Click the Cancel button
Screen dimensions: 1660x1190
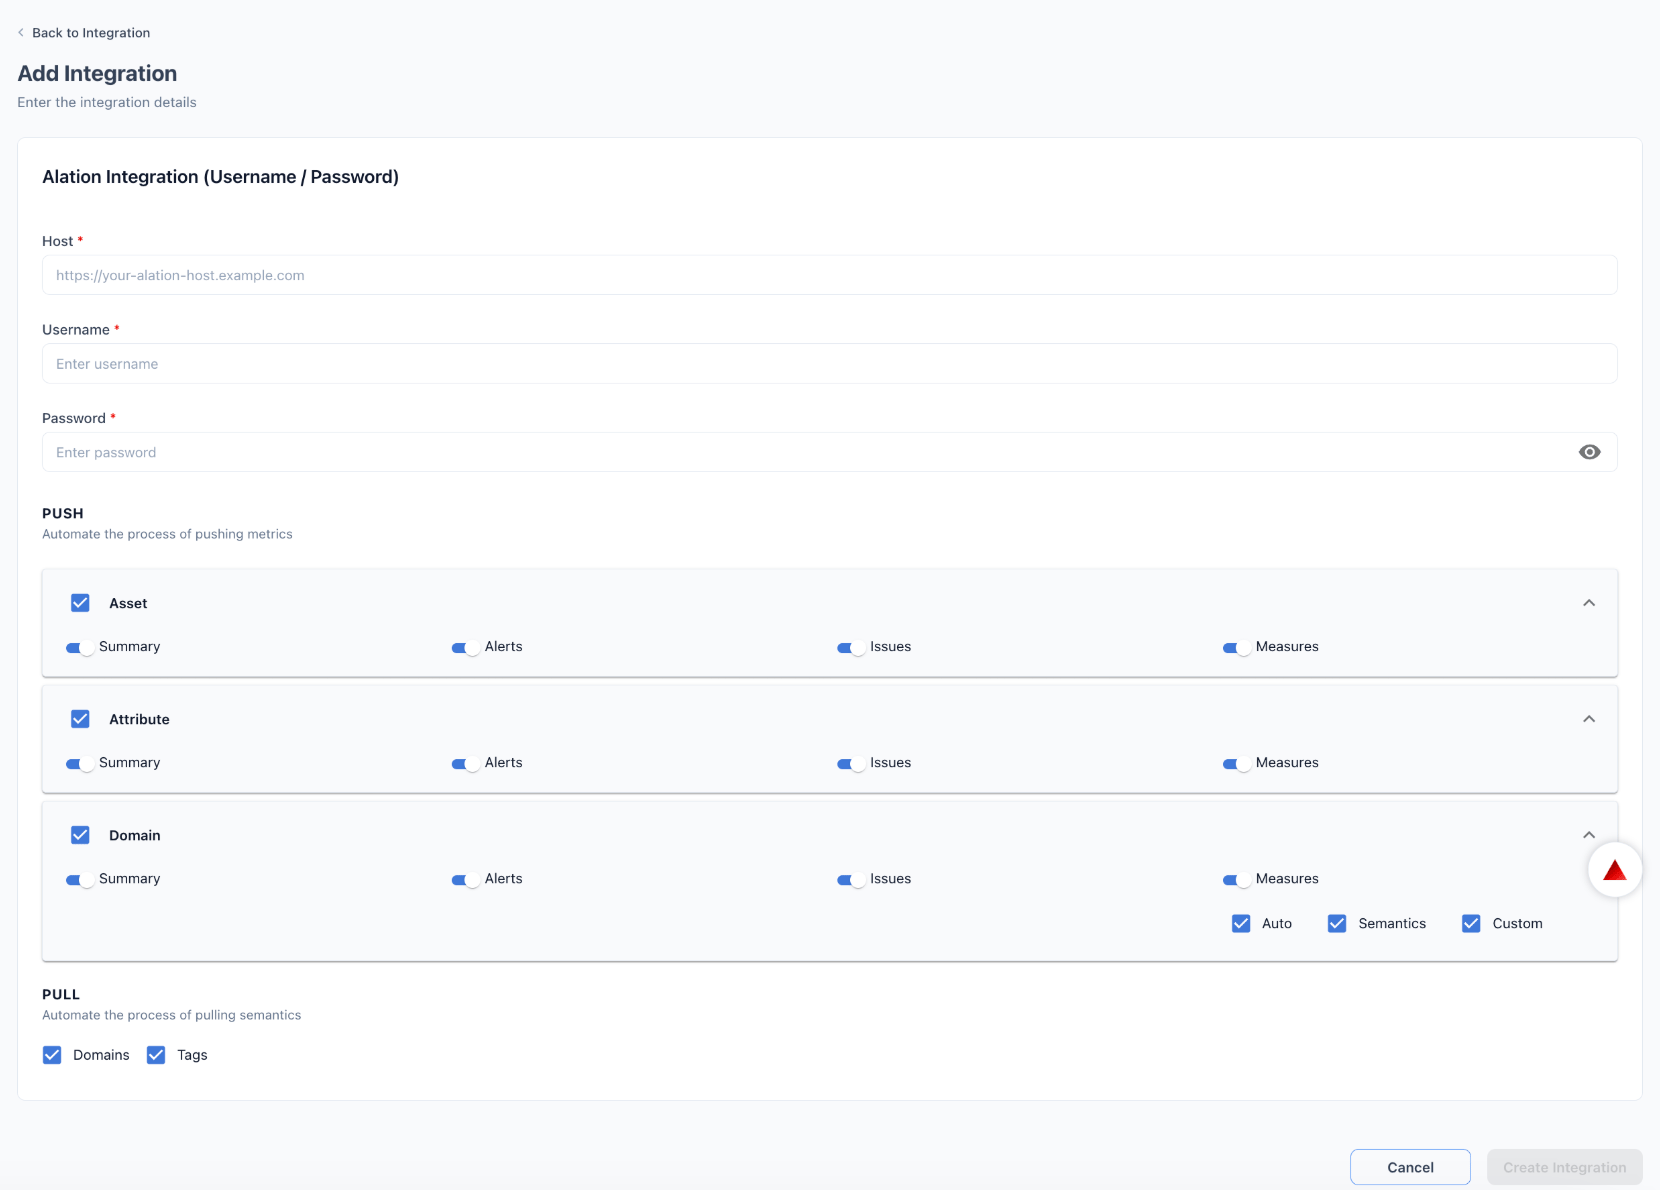pyautogui.click(x=1410, y=1167)
